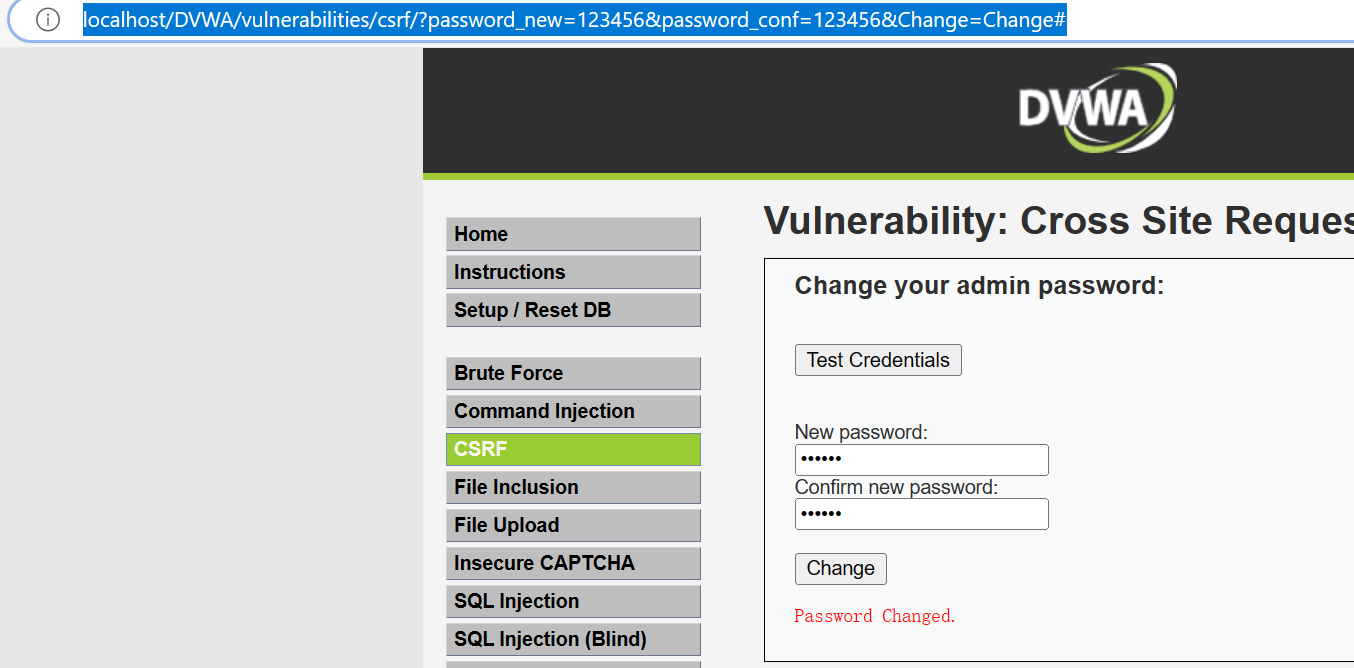
Task: Open the File Inclusion page
Action: (573, 487)
